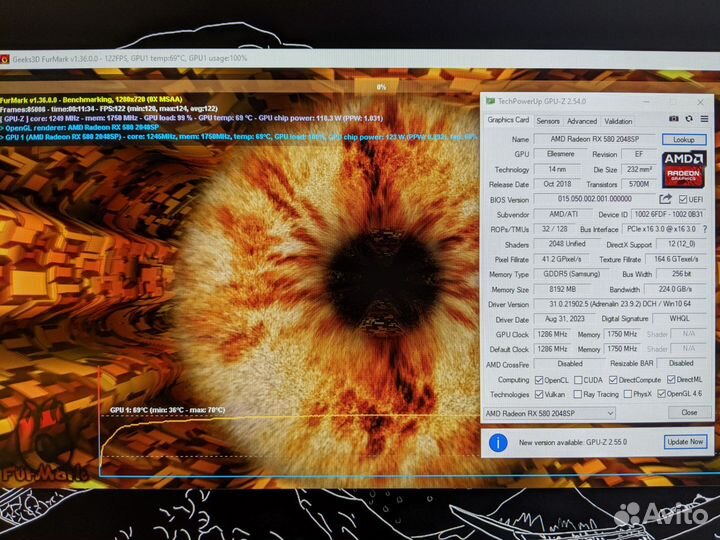Viewport: 720px width, 540px height.
Task: Click the DirectX Support value 12 (12_0)
Action: (681, 244)
